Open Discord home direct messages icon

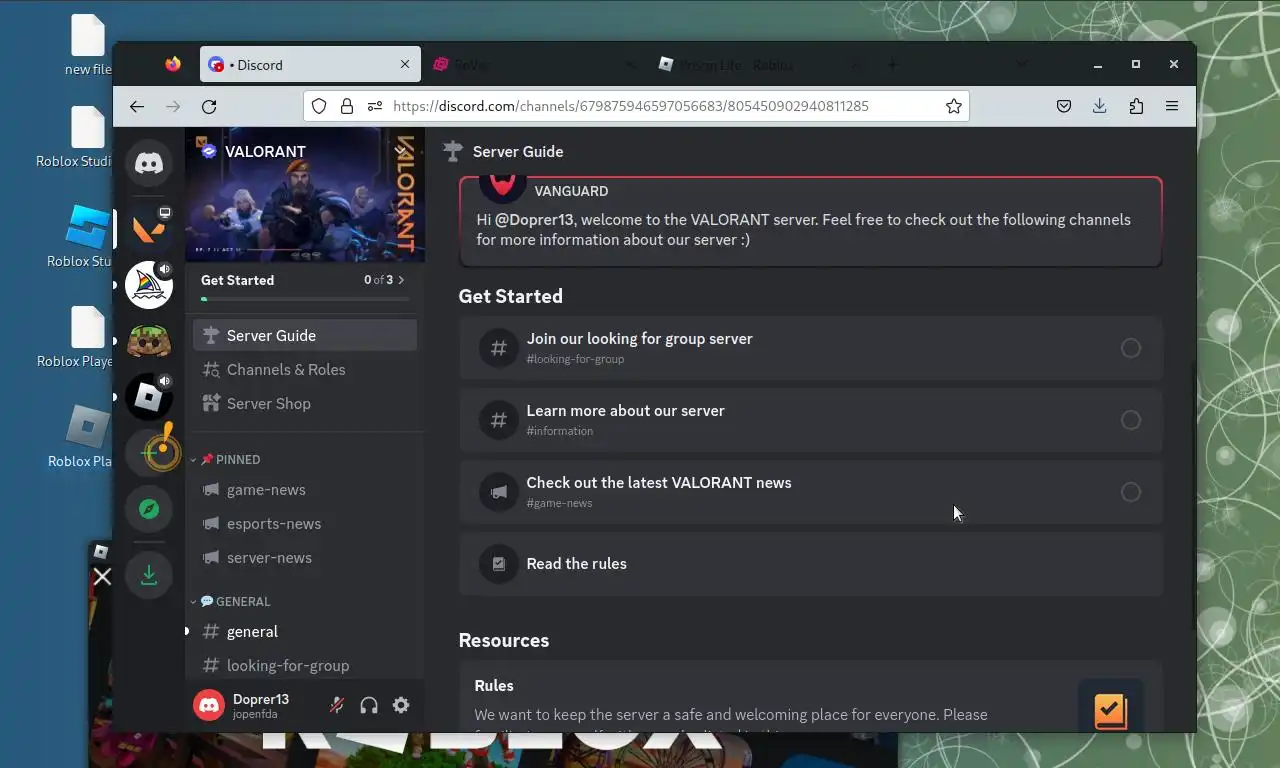click(x=149, y=163)
